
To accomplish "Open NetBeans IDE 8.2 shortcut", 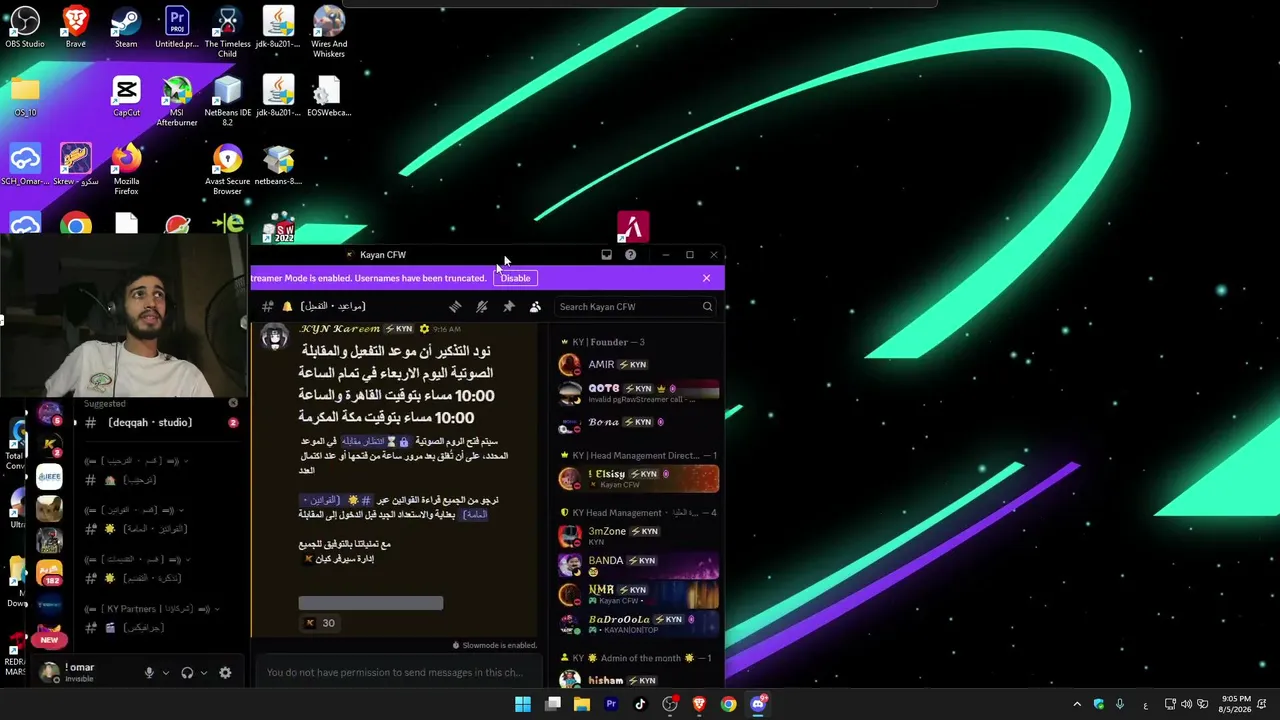I will (227, 101).
